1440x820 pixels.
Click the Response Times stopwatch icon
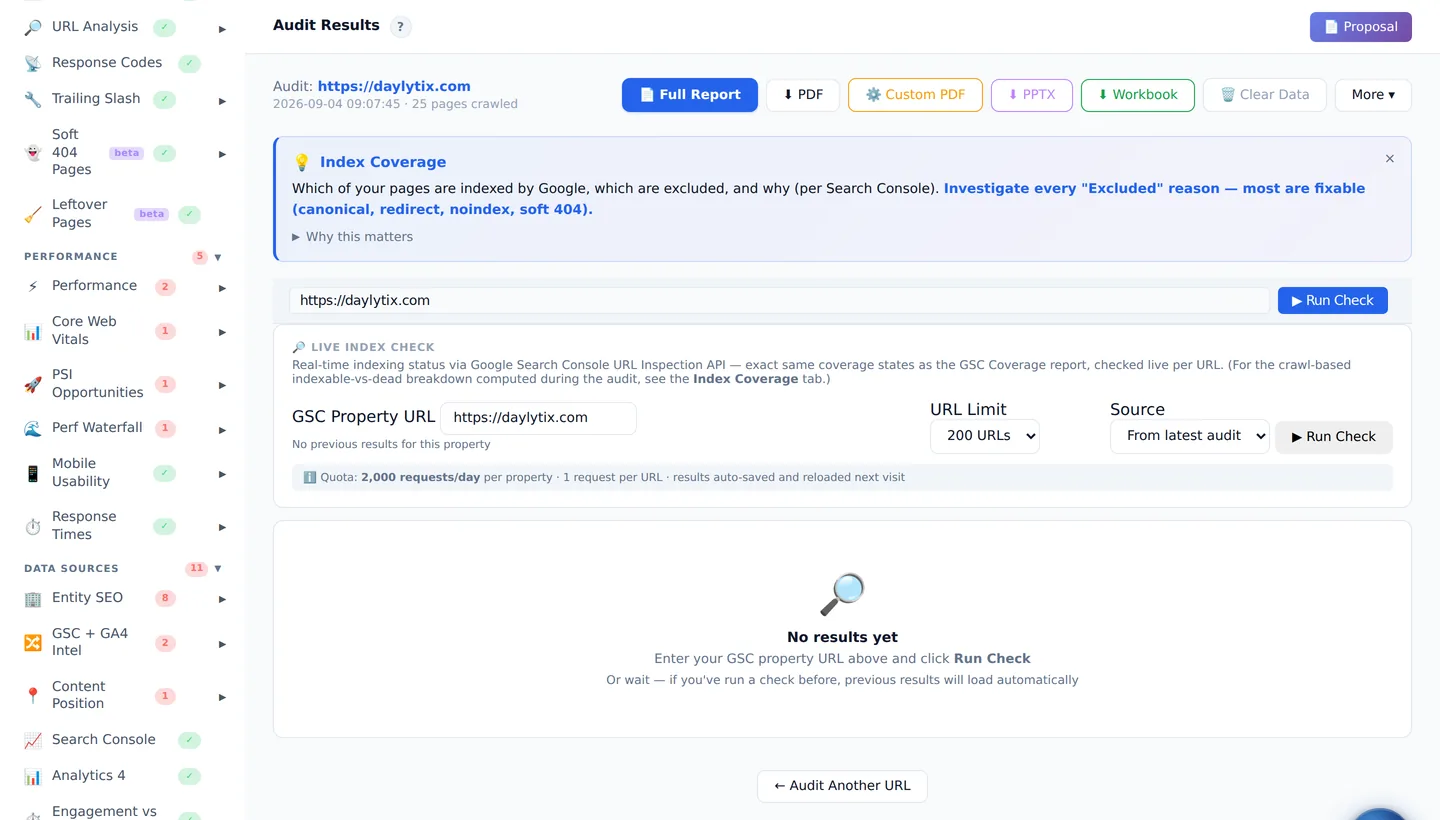(x=33, y=526)
